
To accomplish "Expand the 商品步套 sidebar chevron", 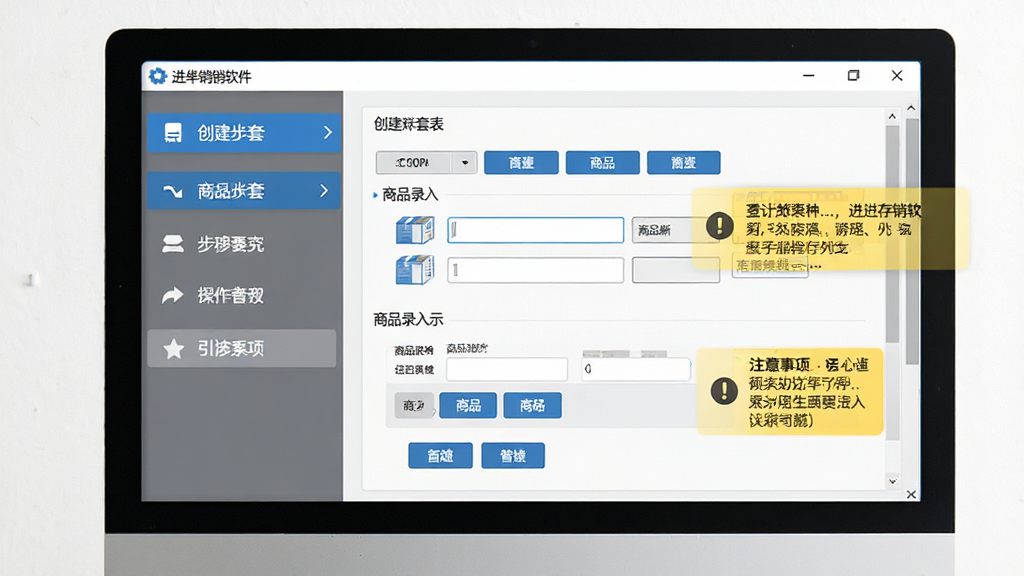I will 324,191.
